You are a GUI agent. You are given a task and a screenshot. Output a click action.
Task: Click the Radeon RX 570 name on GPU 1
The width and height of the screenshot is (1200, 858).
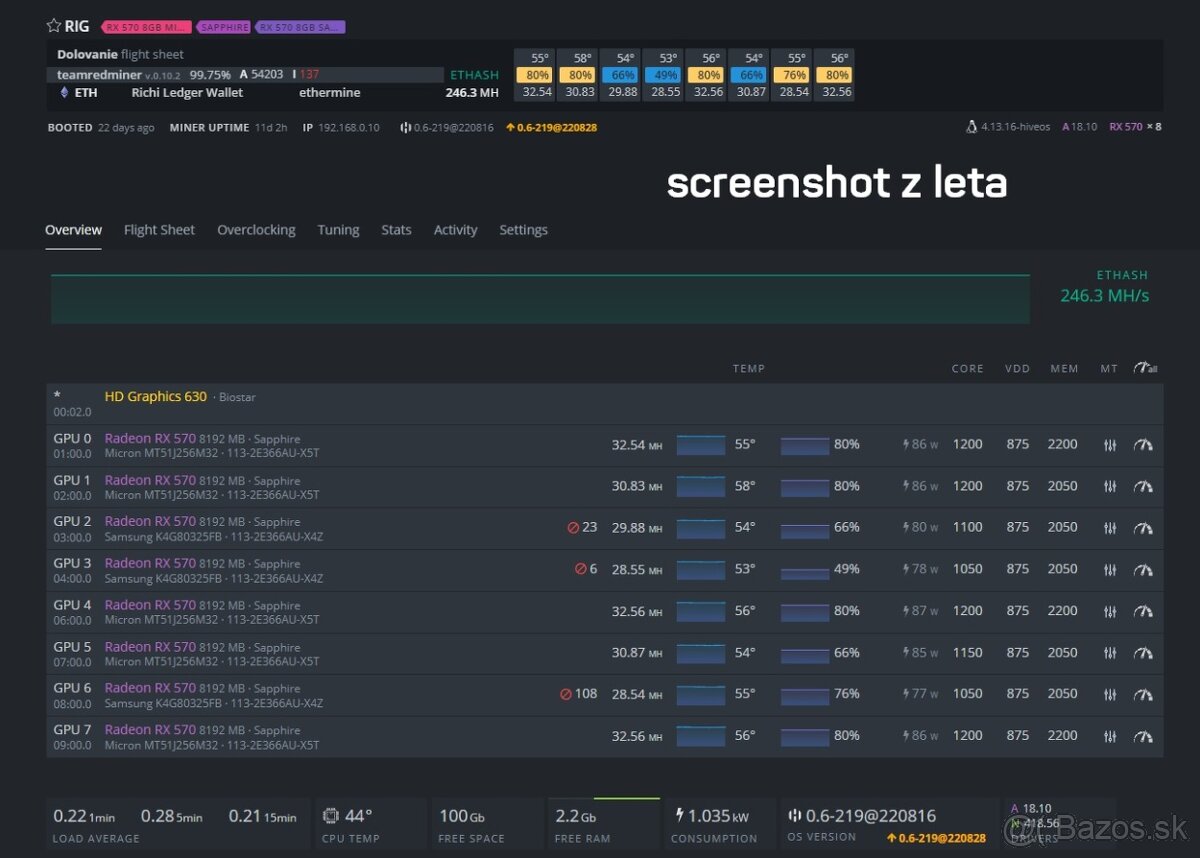coord(150,480)
